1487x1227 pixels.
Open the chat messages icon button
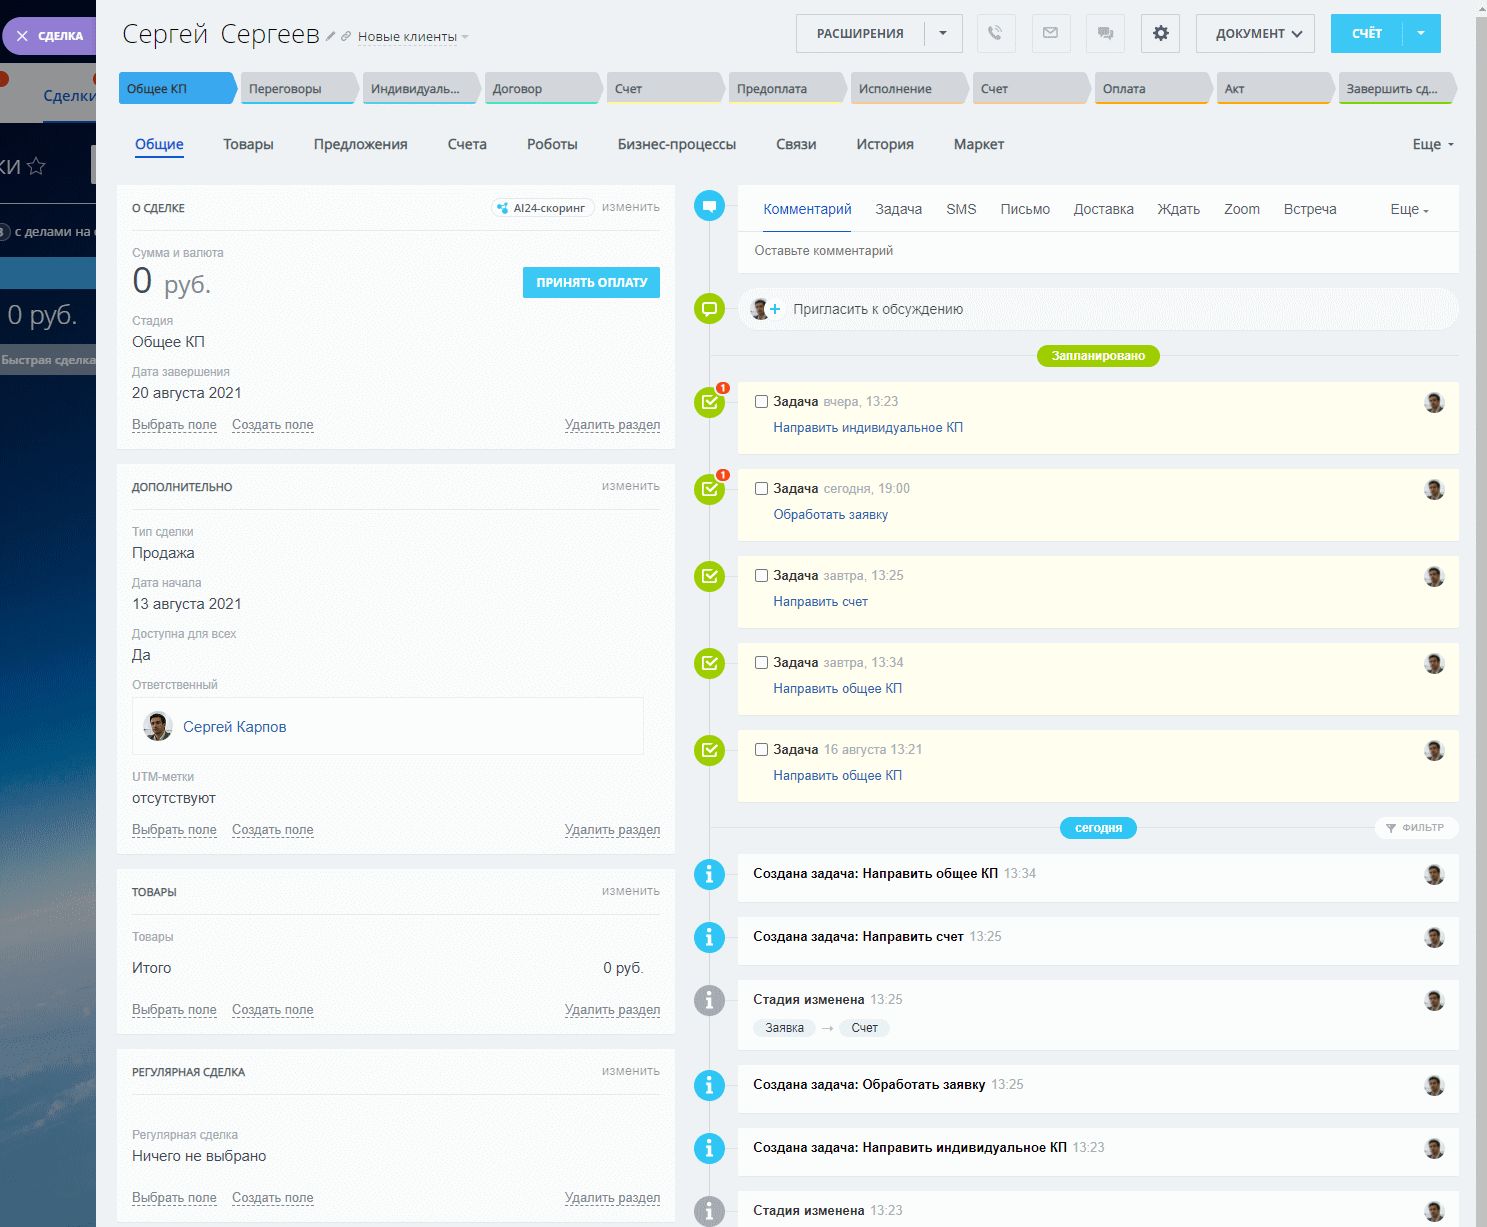tap(1105, 33)
